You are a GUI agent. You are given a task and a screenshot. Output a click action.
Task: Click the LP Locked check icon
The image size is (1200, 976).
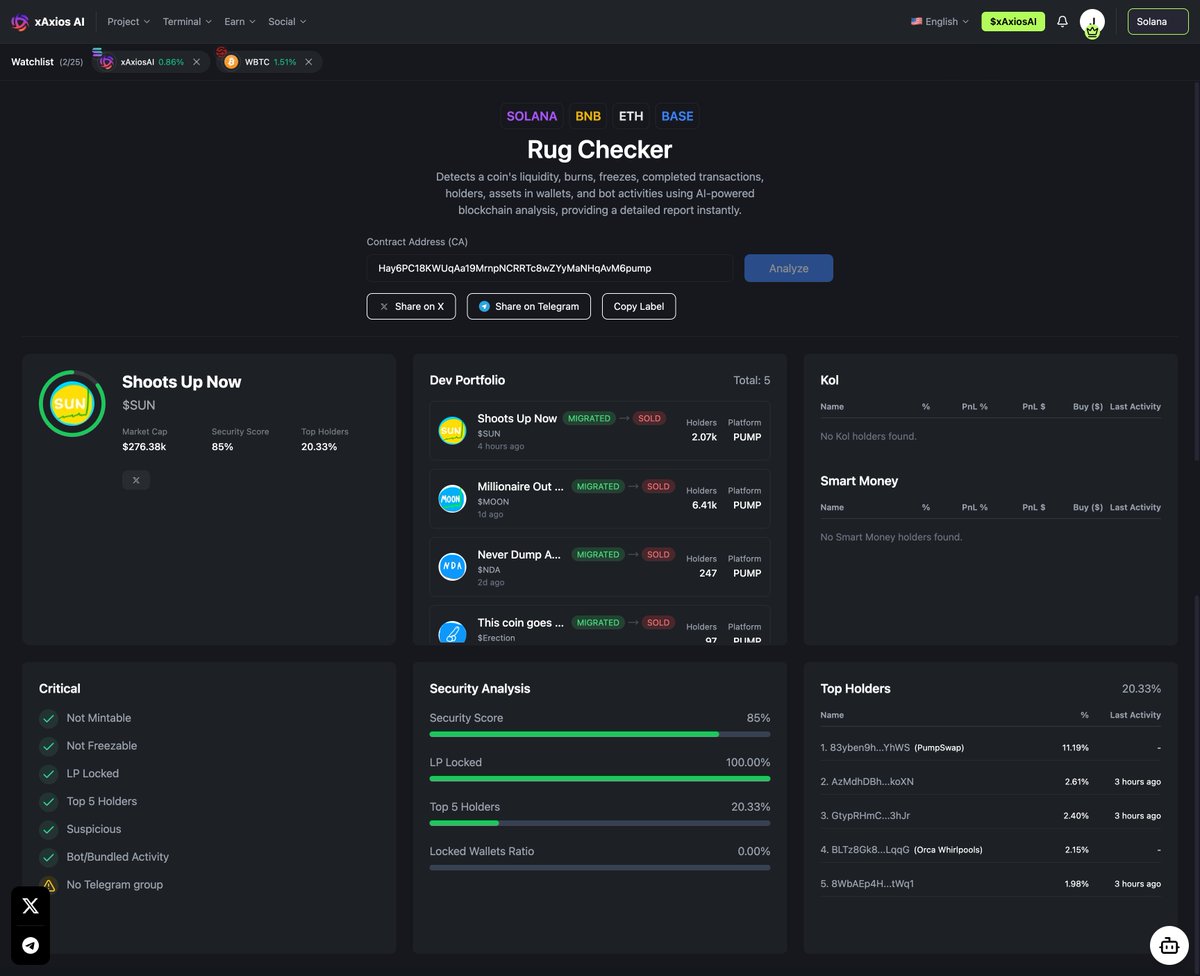(x=47, y=774)
